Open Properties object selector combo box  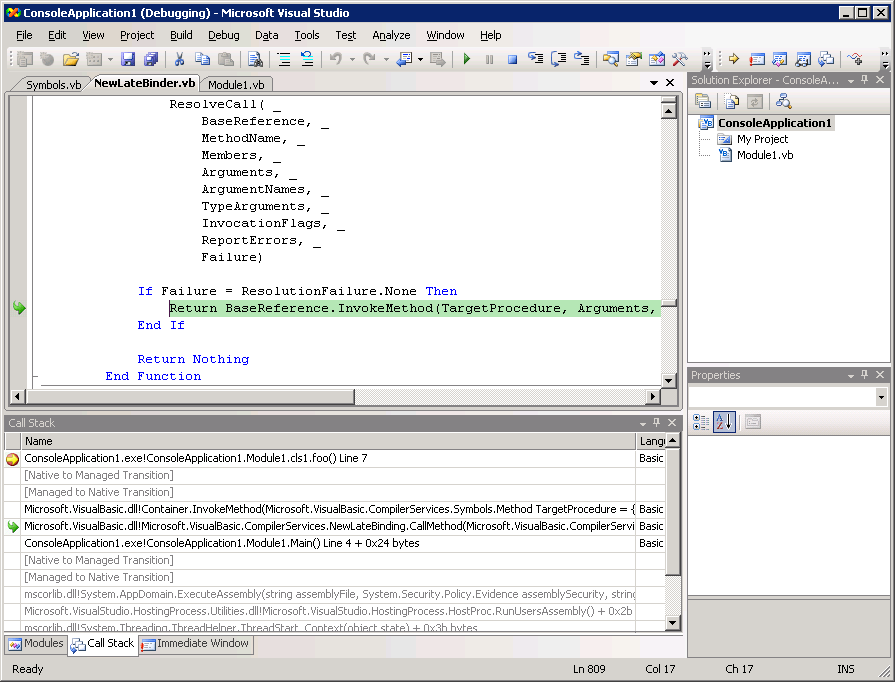pos(788,397)
